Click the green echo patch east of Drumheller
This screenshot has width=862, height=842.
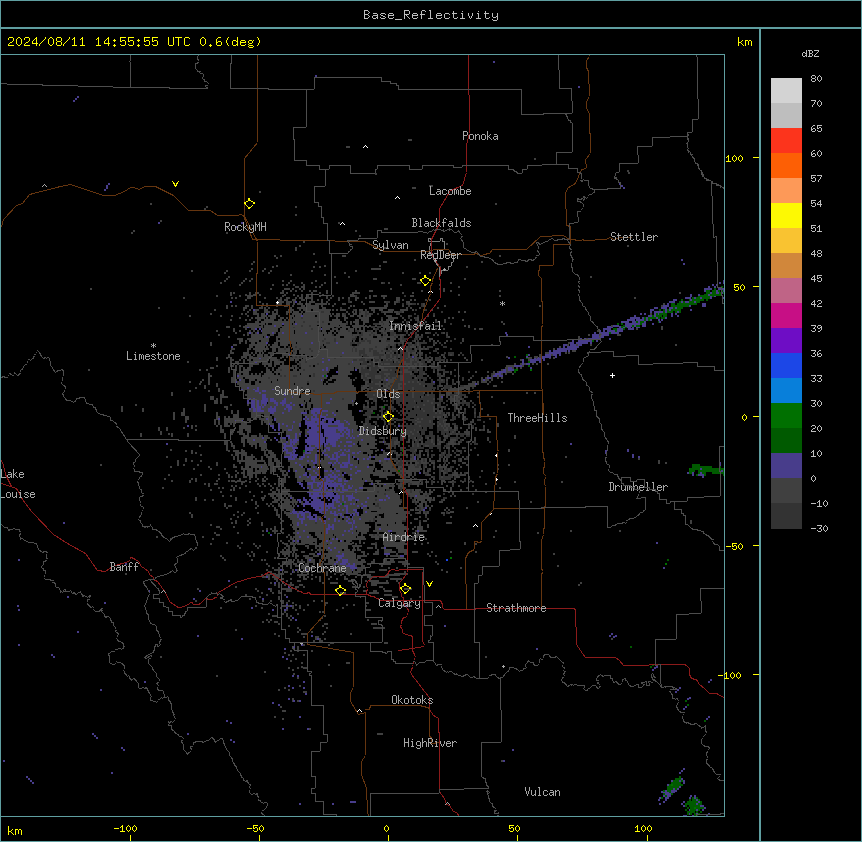coord(706,470)
